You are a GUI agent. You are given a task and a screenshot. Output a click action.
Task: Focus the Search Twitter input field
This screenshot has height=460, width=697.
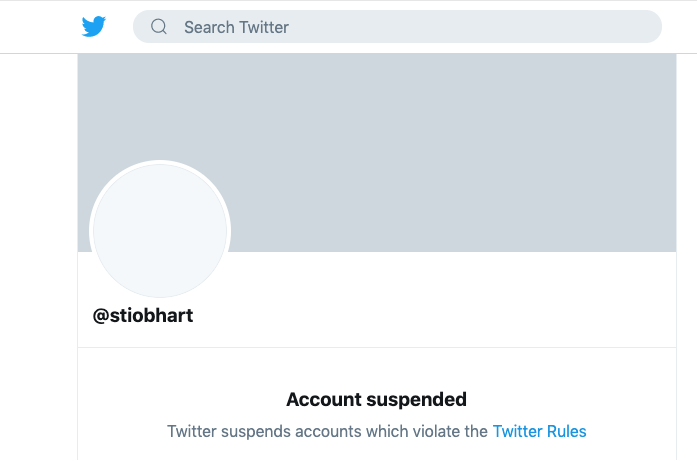point(397,27)
